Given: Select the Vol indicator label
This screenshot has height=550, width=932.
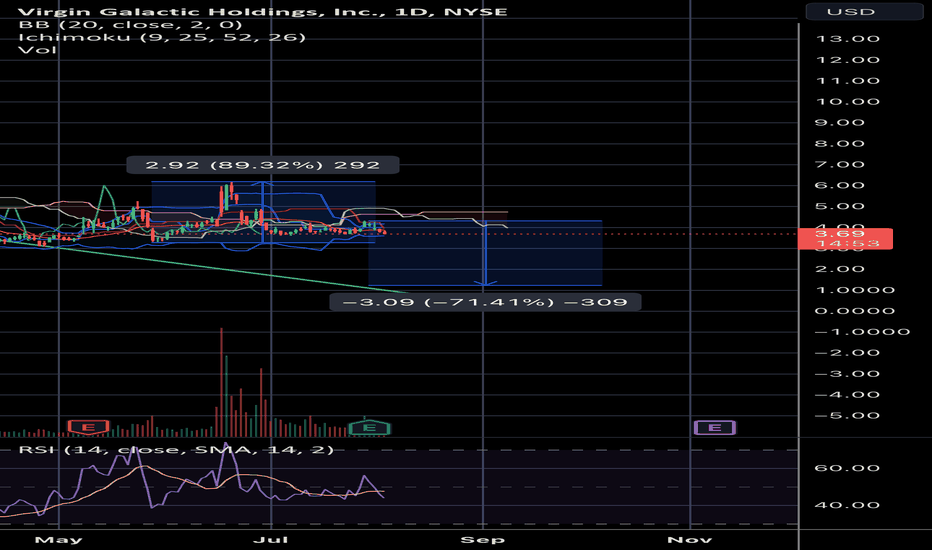Looking at the screenshot, I should (x=37, y=50).
